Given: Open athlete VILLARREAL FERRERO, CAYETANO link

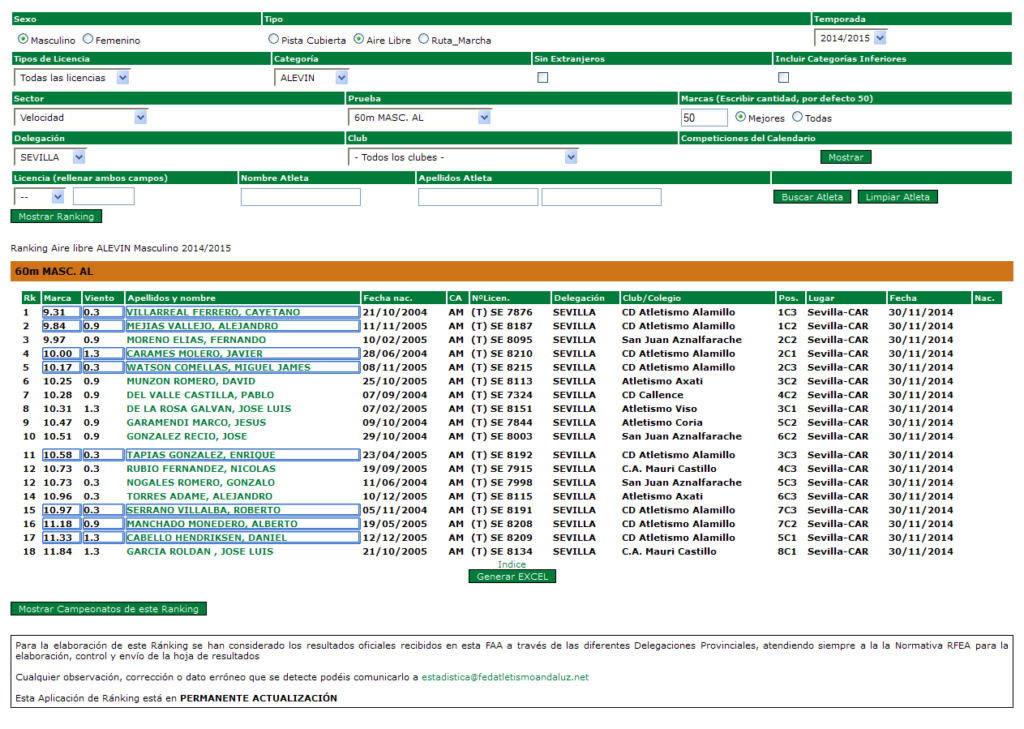Looking at the screenshot, I should point(213,313).
